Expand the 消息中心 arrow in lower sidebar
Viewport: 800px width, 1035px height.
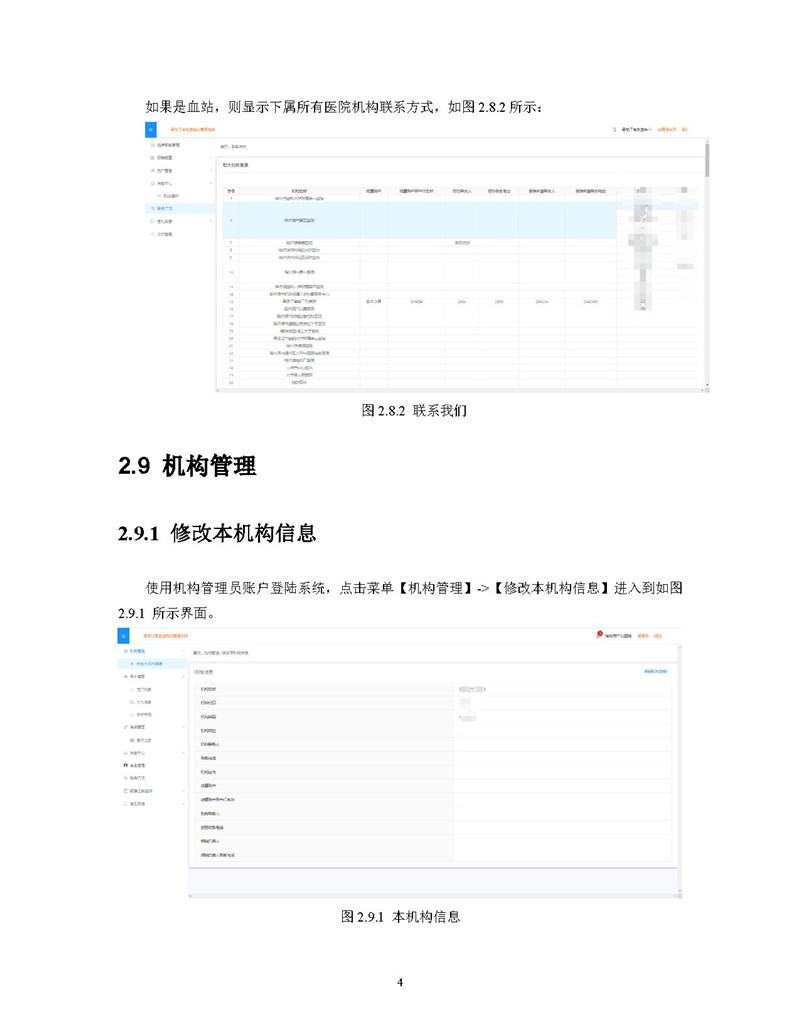(x=183, y=752)
